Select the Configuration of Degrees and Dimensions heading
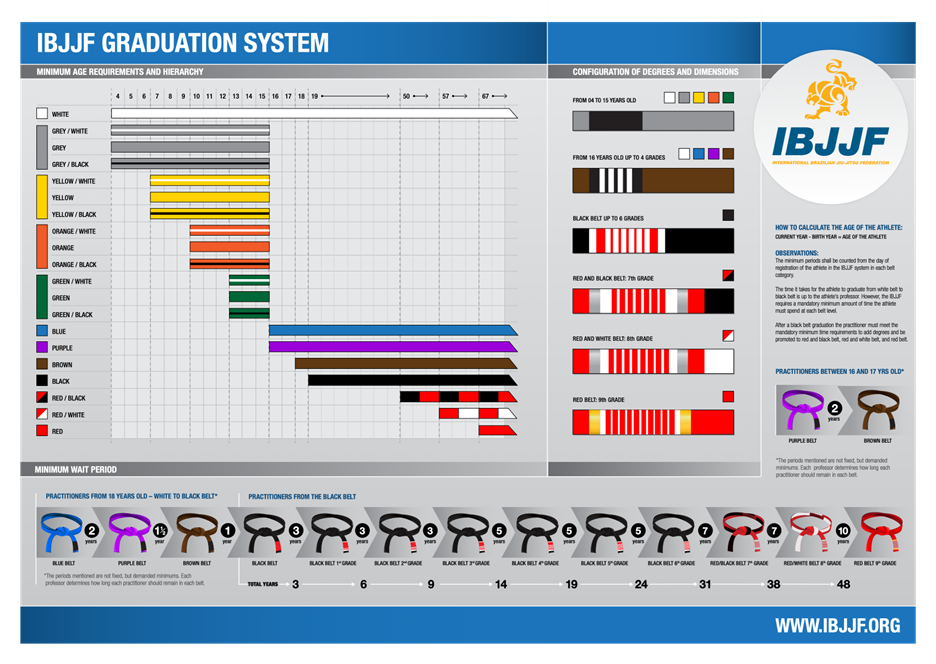 pyautogui.click(x=655, y=72)
